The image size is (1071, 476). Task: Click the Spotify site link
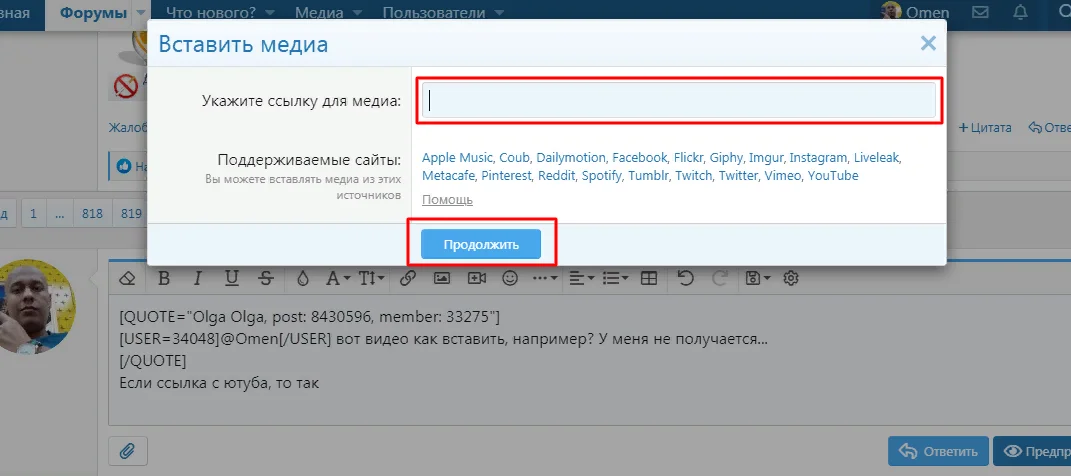coord(601,176)
